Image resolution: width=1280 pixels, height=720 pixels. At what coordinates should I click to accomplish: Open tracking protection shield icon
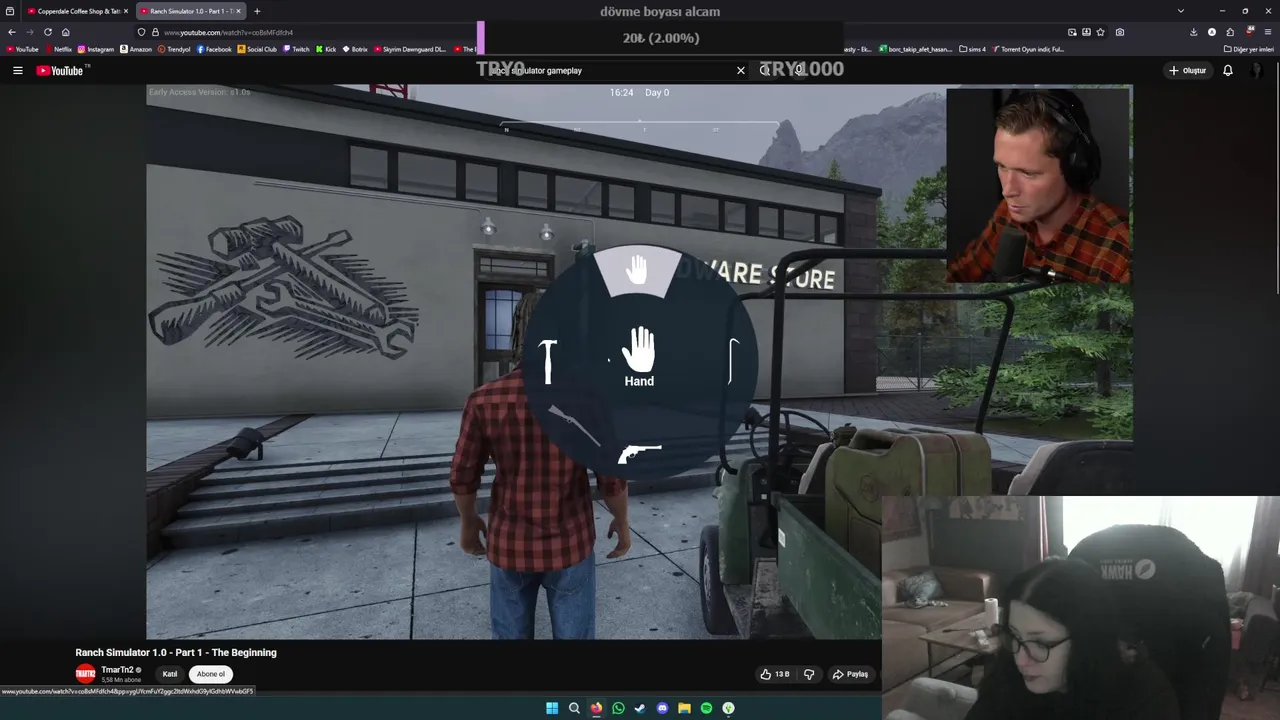coord(141,32)
